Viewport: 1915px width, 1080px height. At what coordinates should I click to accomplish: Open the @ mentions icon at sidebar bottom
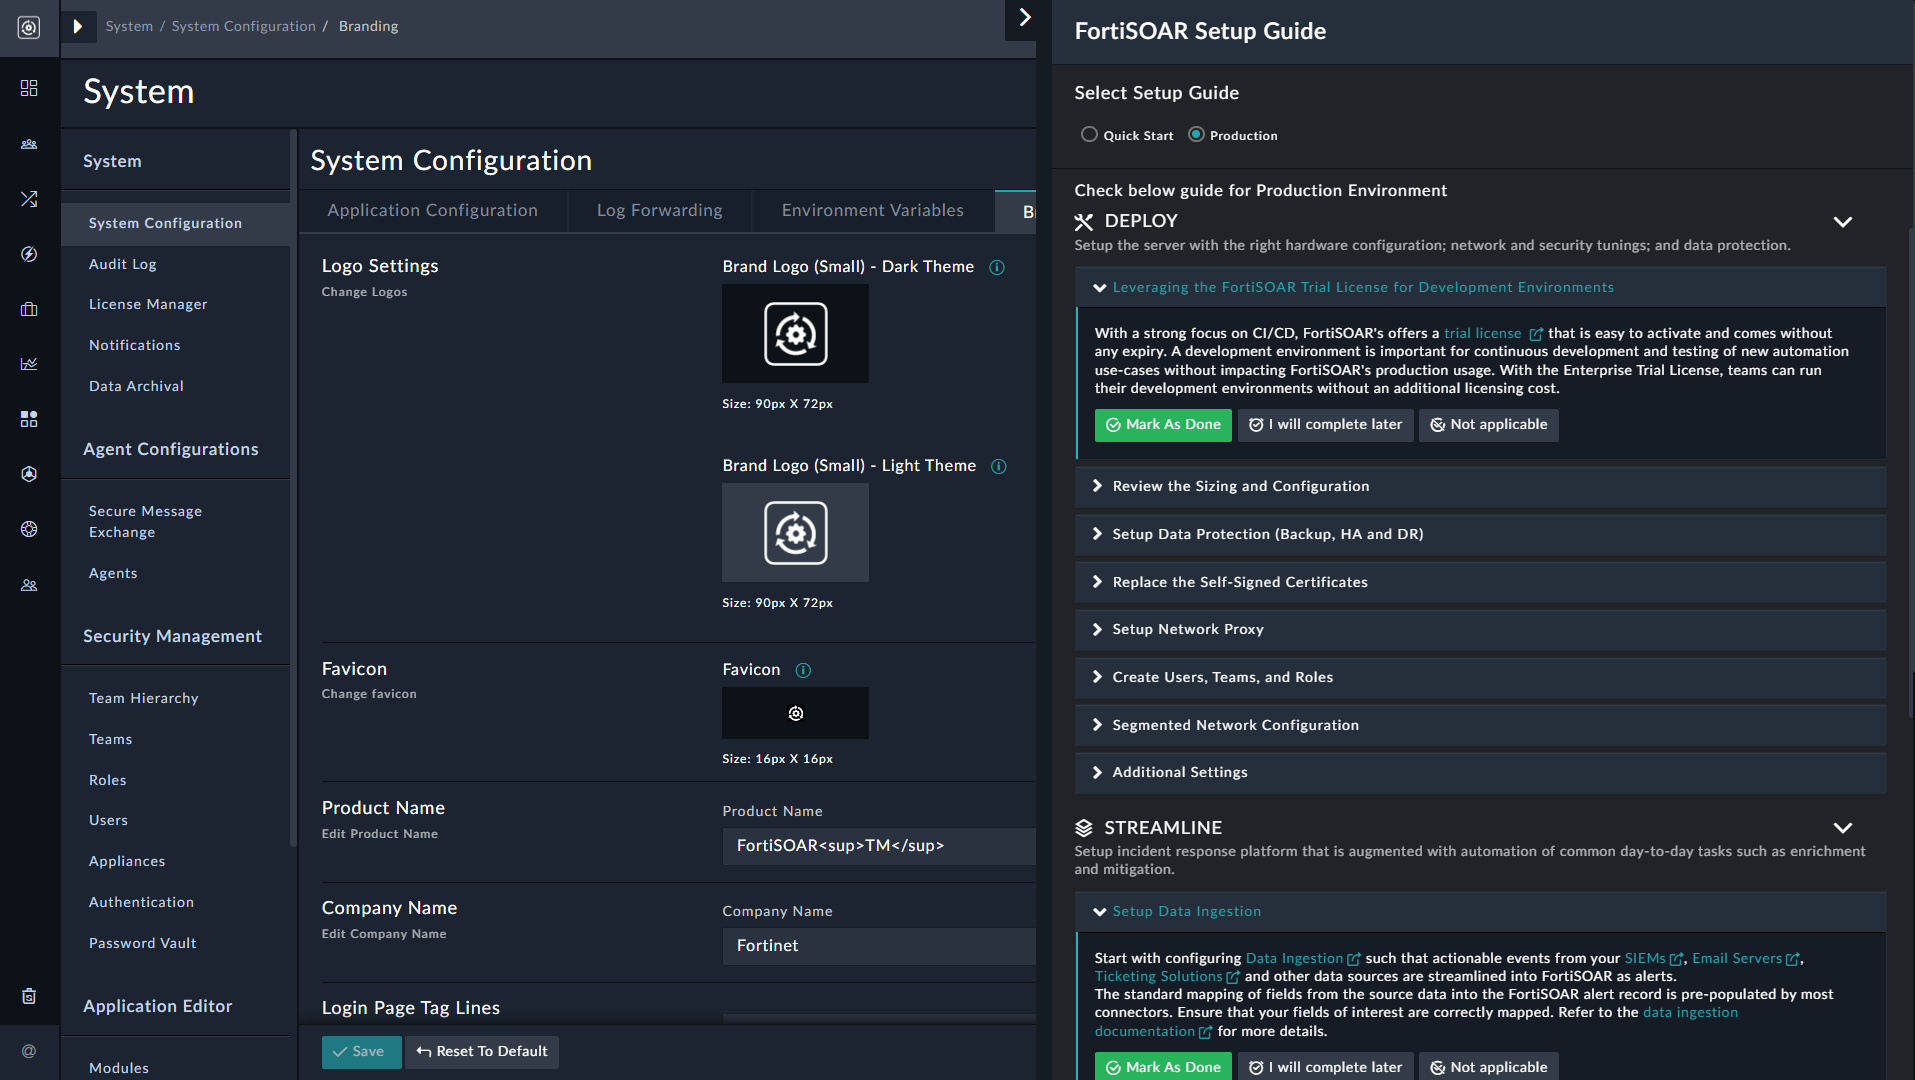tap(29, 1051)
